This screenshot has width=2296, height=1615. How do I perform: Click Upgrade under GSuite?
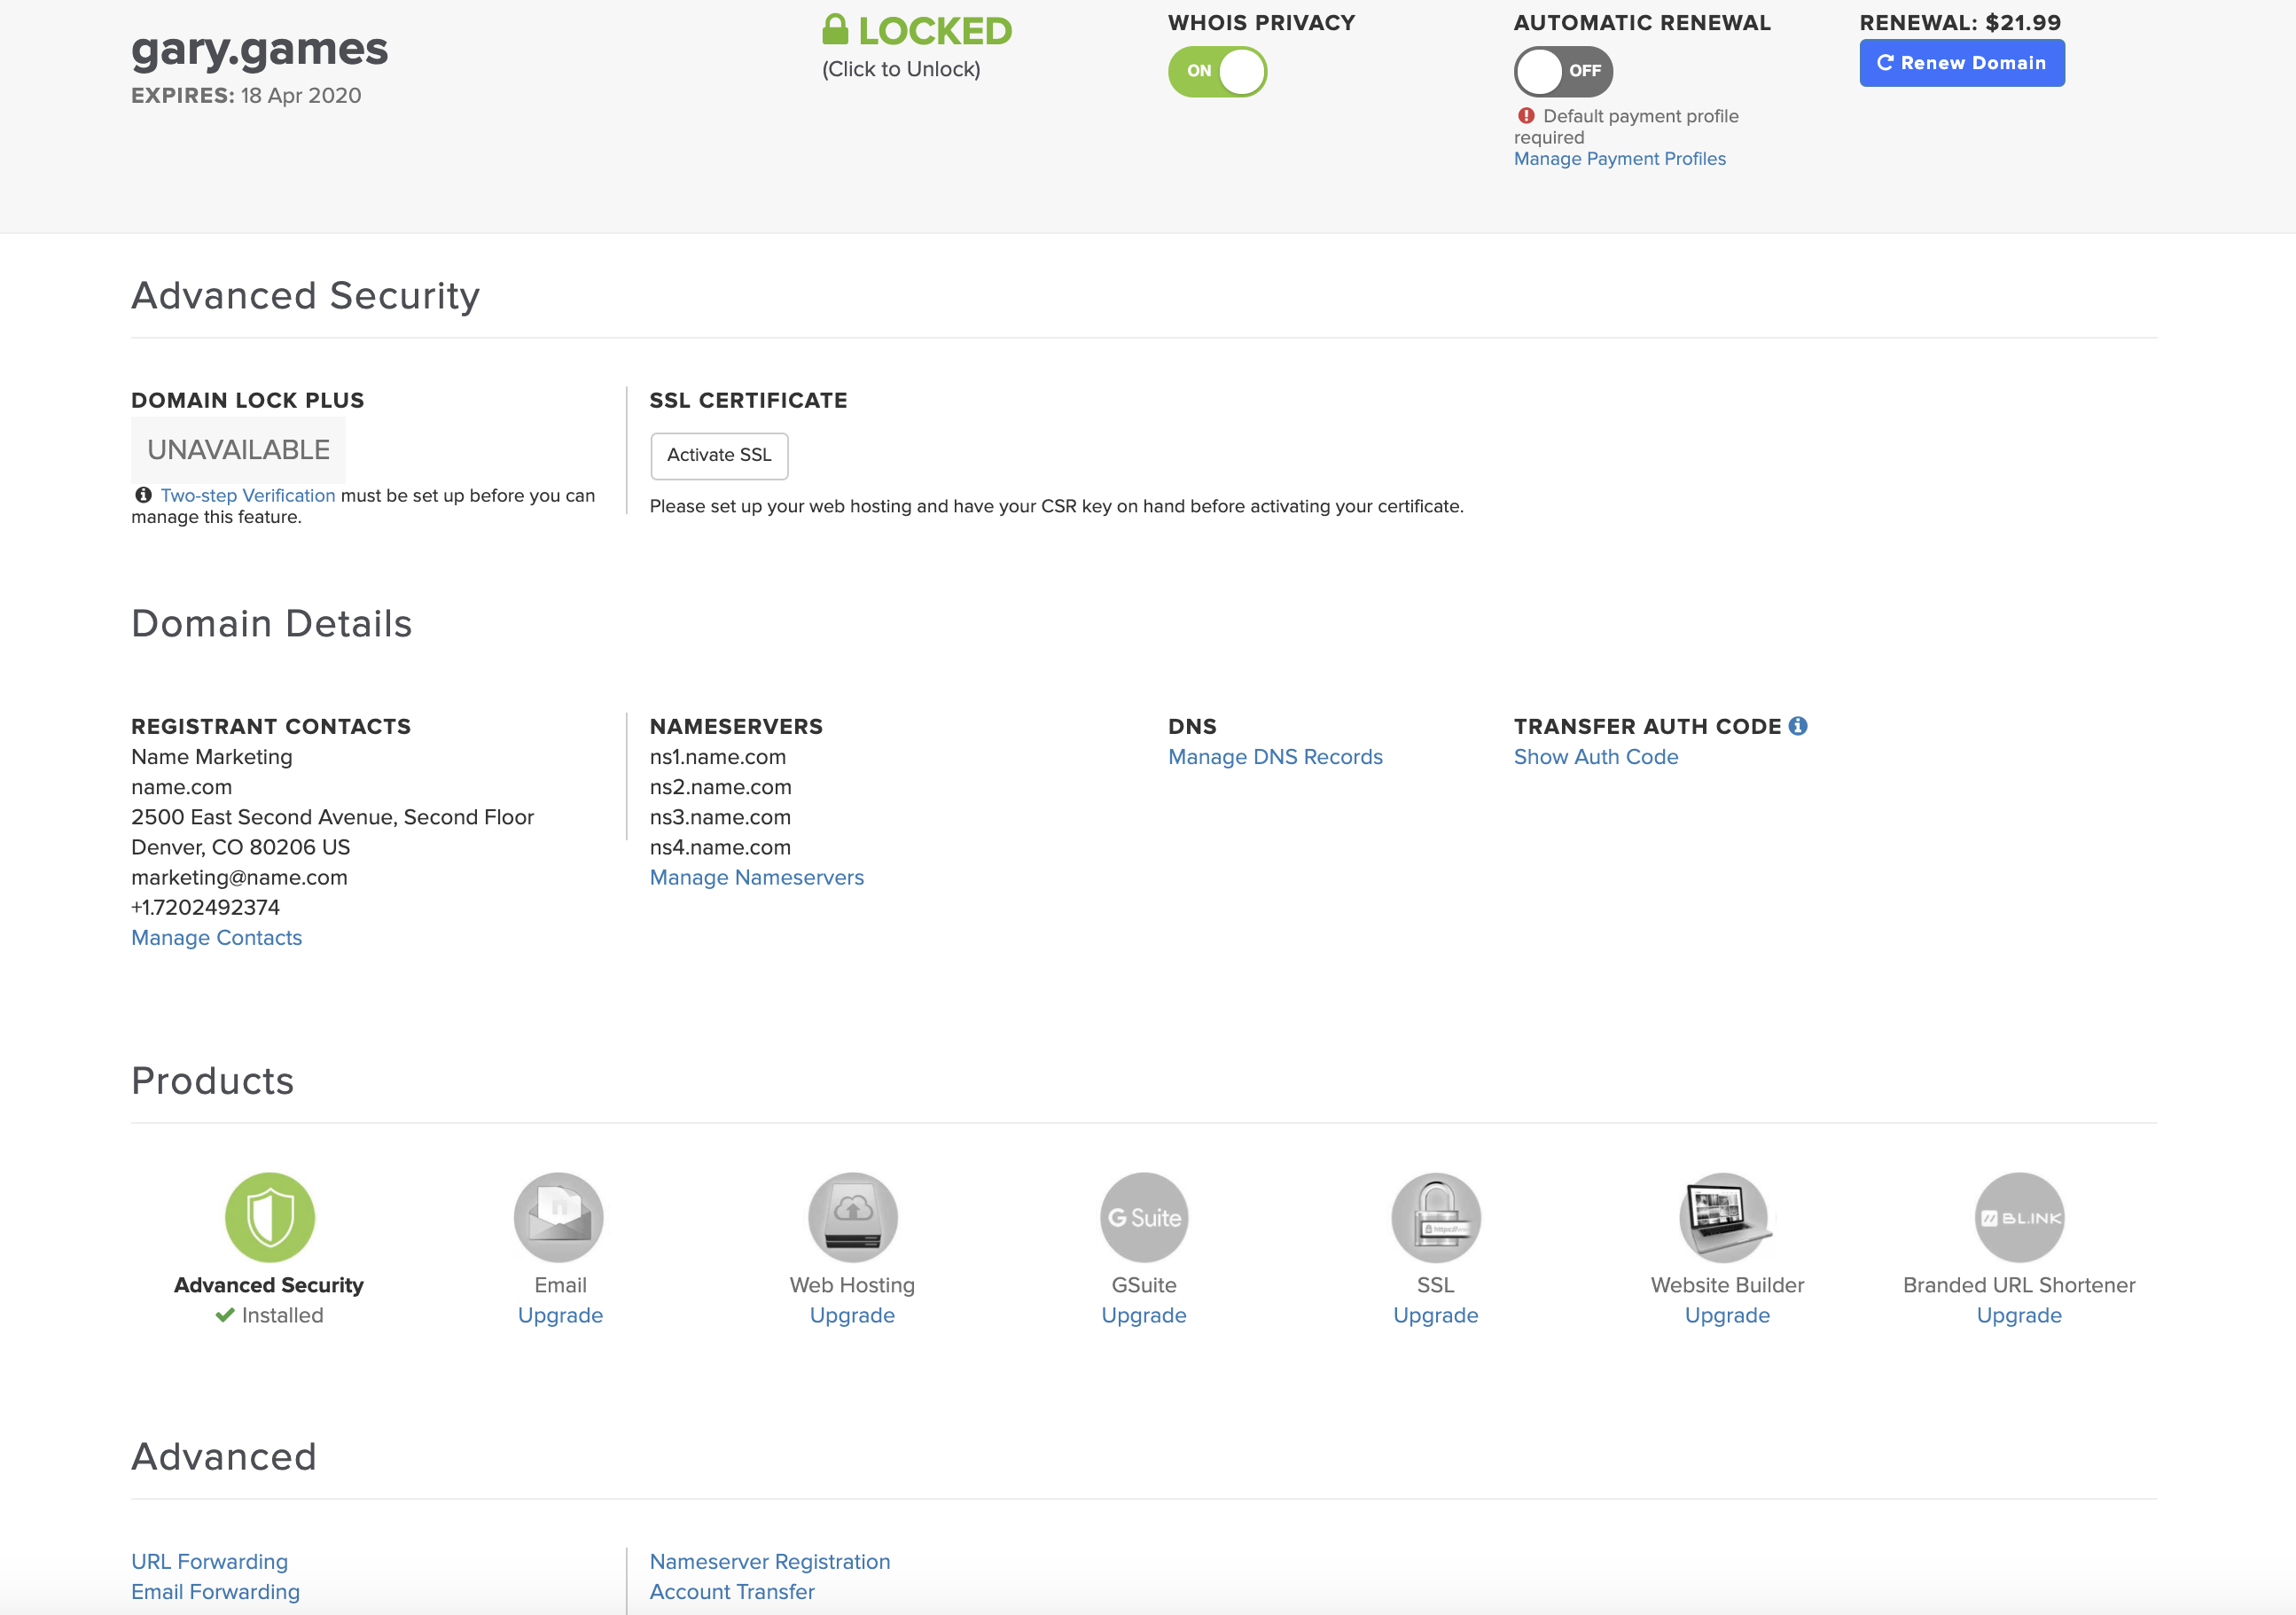pyautogui.click(x=1144, y=1315)
